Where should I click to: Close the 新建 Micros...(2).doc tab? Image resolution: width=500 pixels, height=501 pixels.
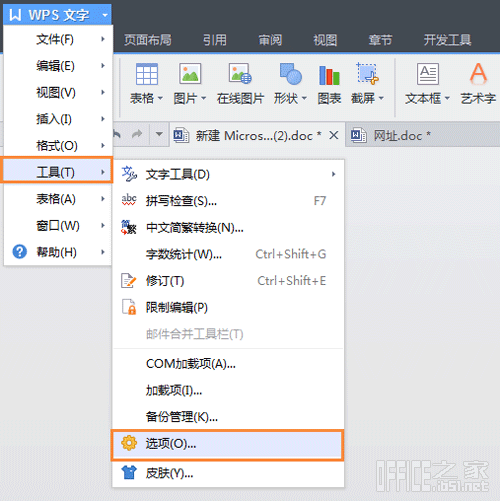click(334, 135)
